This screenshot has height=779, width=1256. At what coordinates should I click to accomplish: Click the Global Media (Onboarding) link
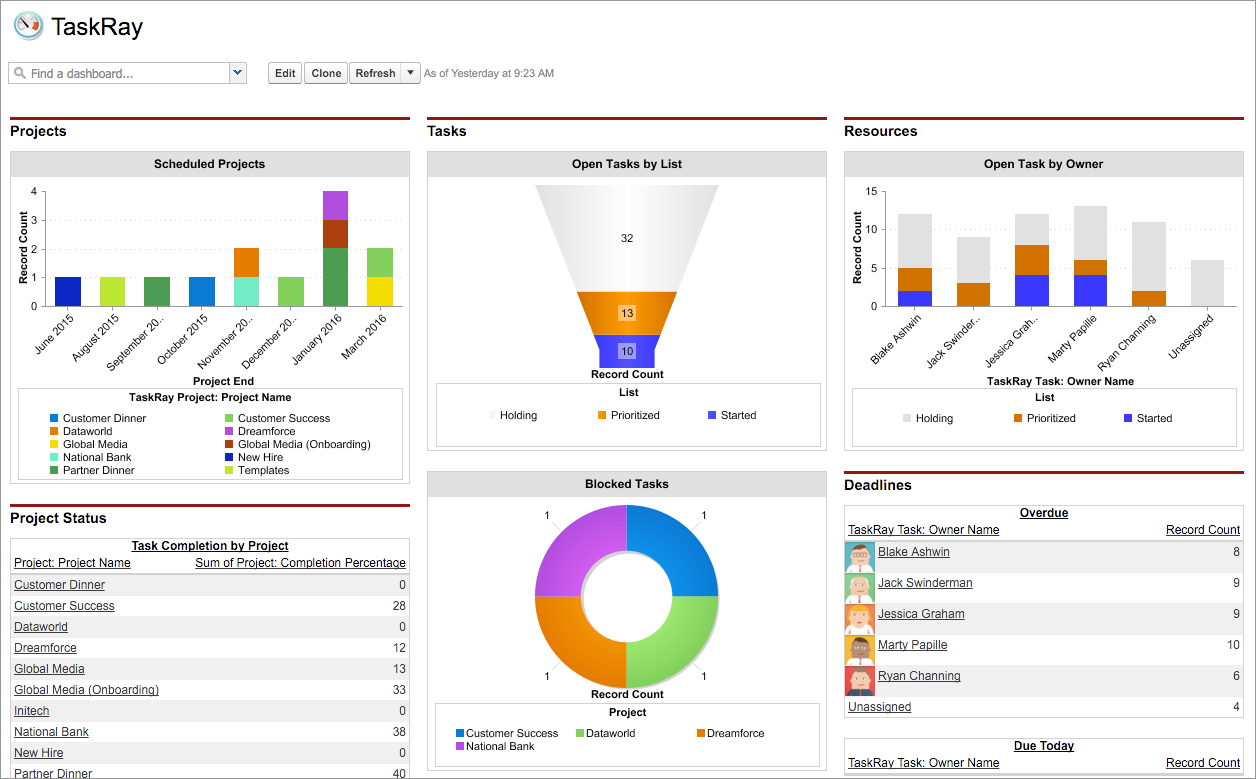point(86,689)
